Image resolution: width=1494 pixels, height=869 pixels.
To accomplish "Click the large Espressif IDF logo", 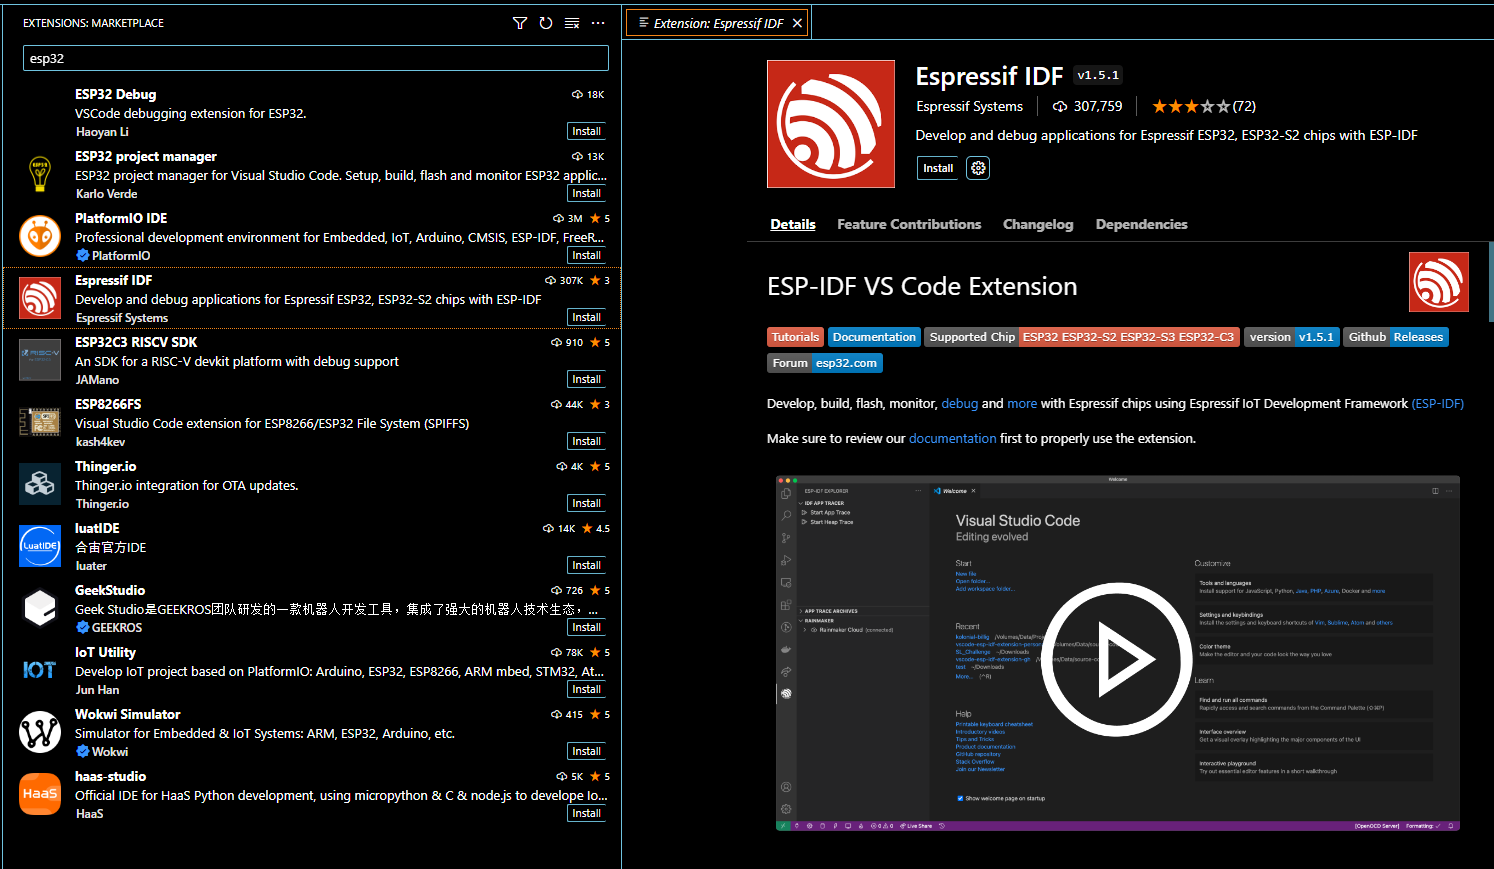I will (831, 124).
